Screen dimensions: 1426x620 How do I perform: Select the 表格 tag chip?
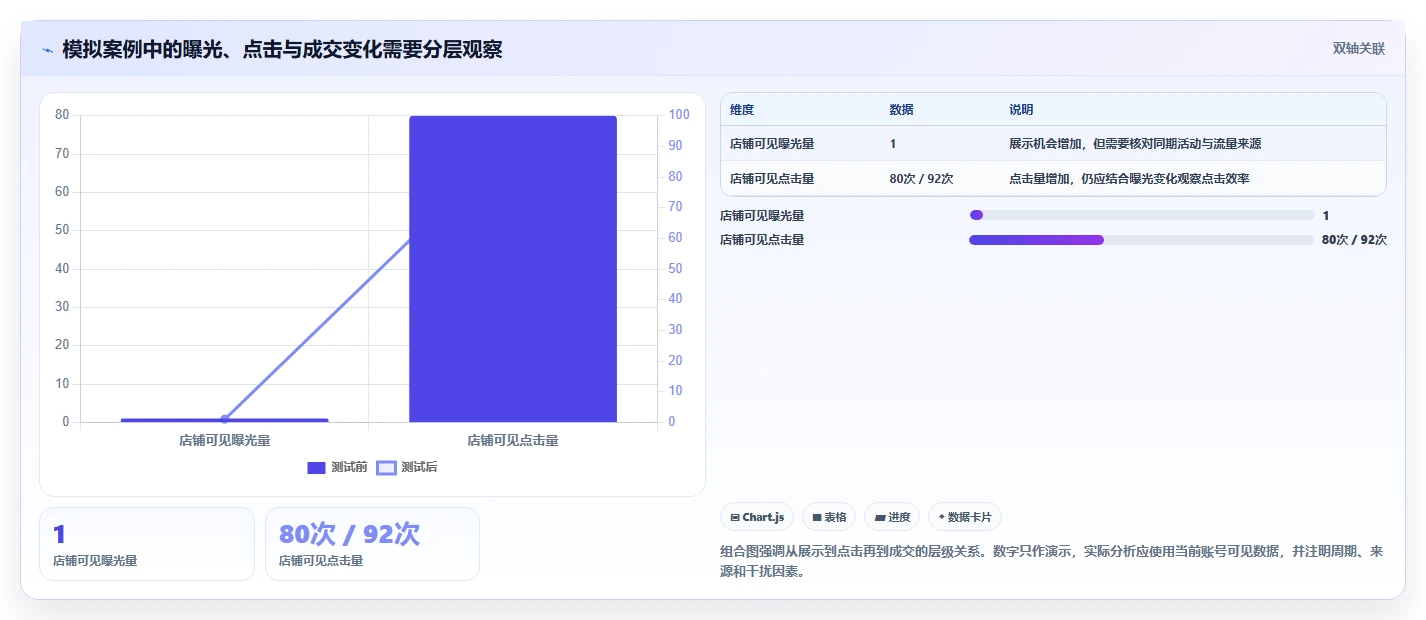(829, 517)
